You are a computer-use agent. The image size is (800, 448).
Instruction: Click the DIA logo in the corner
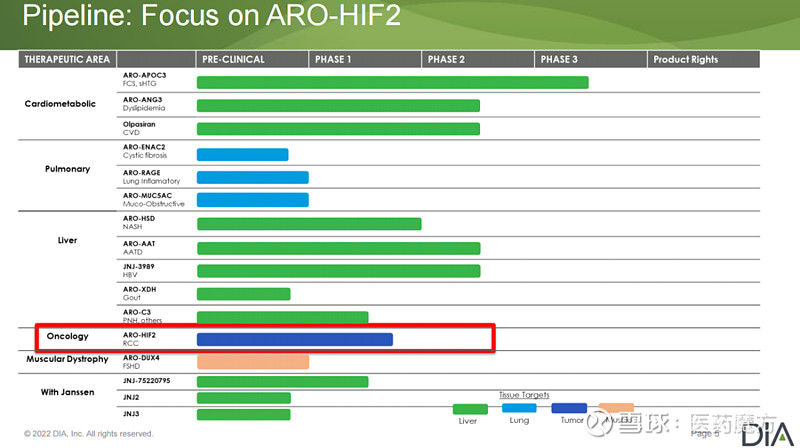click(767, 435)
